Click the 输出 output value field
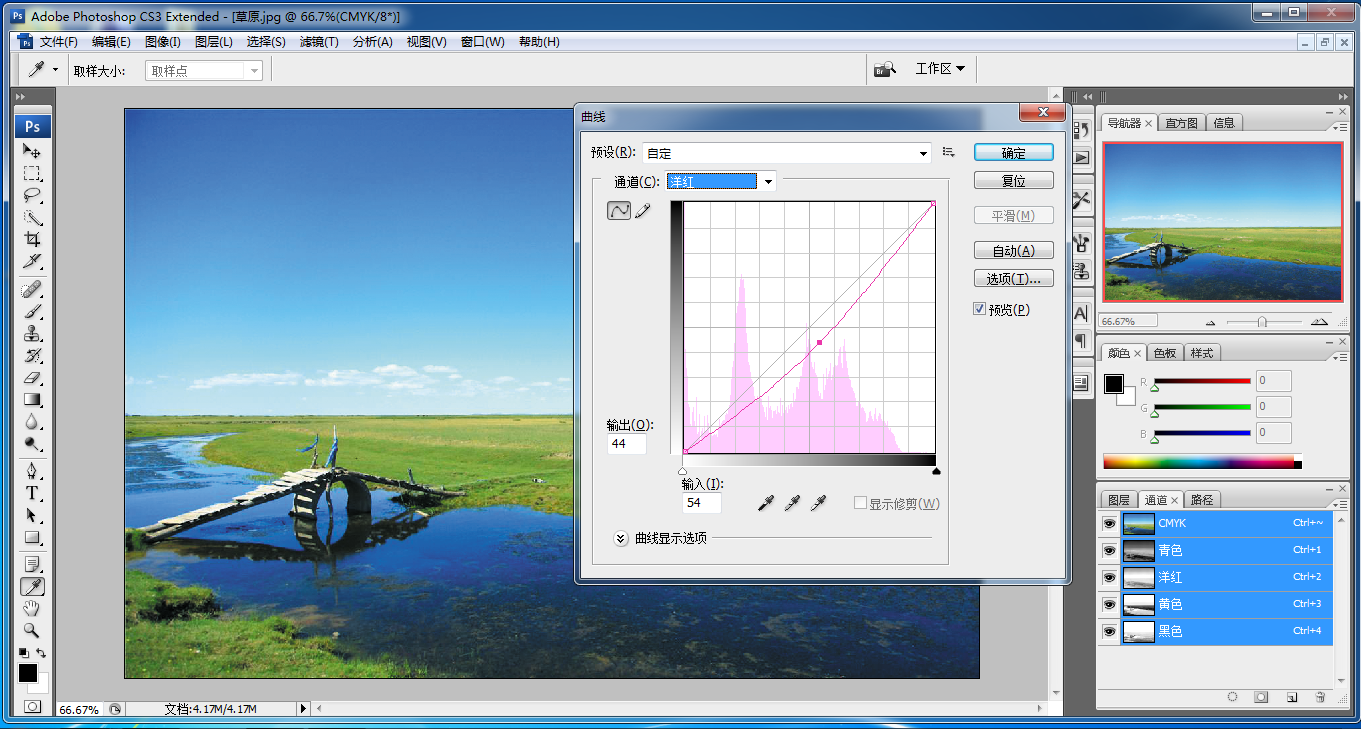The image size is (1361, 729). pos(627,444)
